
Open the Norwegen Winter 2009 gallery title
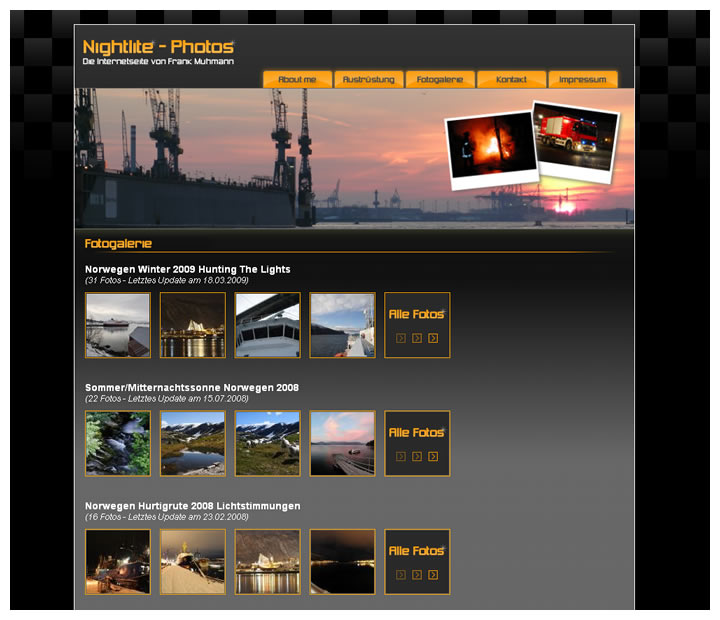[187, 269]
